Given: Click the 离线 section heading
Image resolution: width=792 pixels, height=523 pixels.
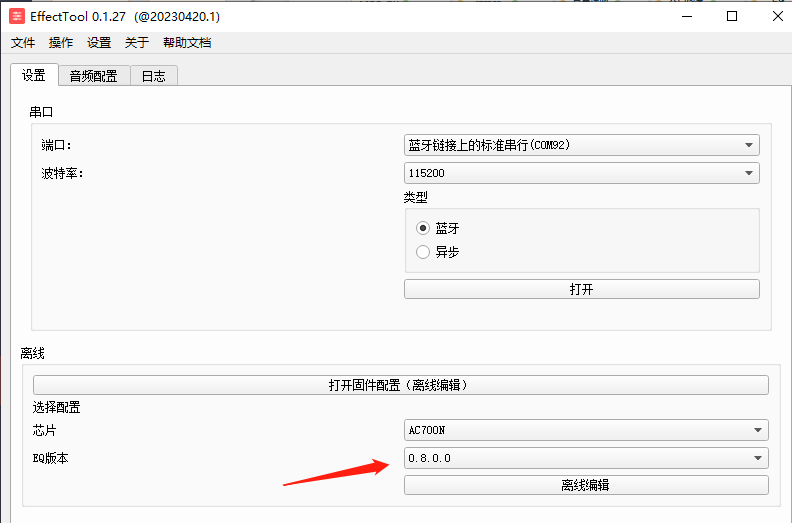Looking at the screenshot, I should 32,353.
